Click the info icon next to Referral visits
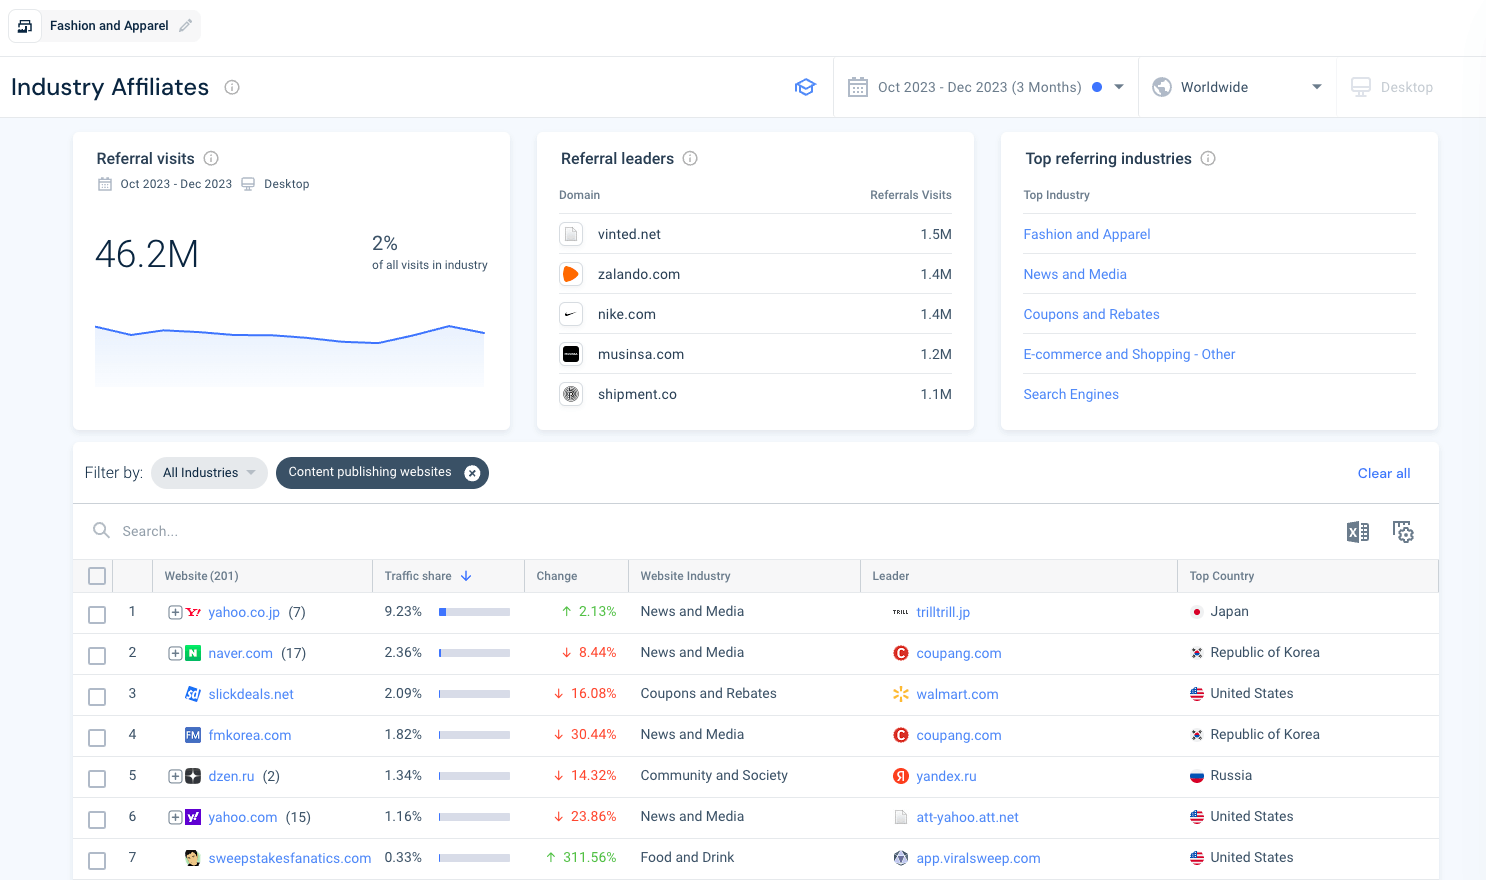The height and width of the screenshot is (880, 1486). (x=210, y=158)
